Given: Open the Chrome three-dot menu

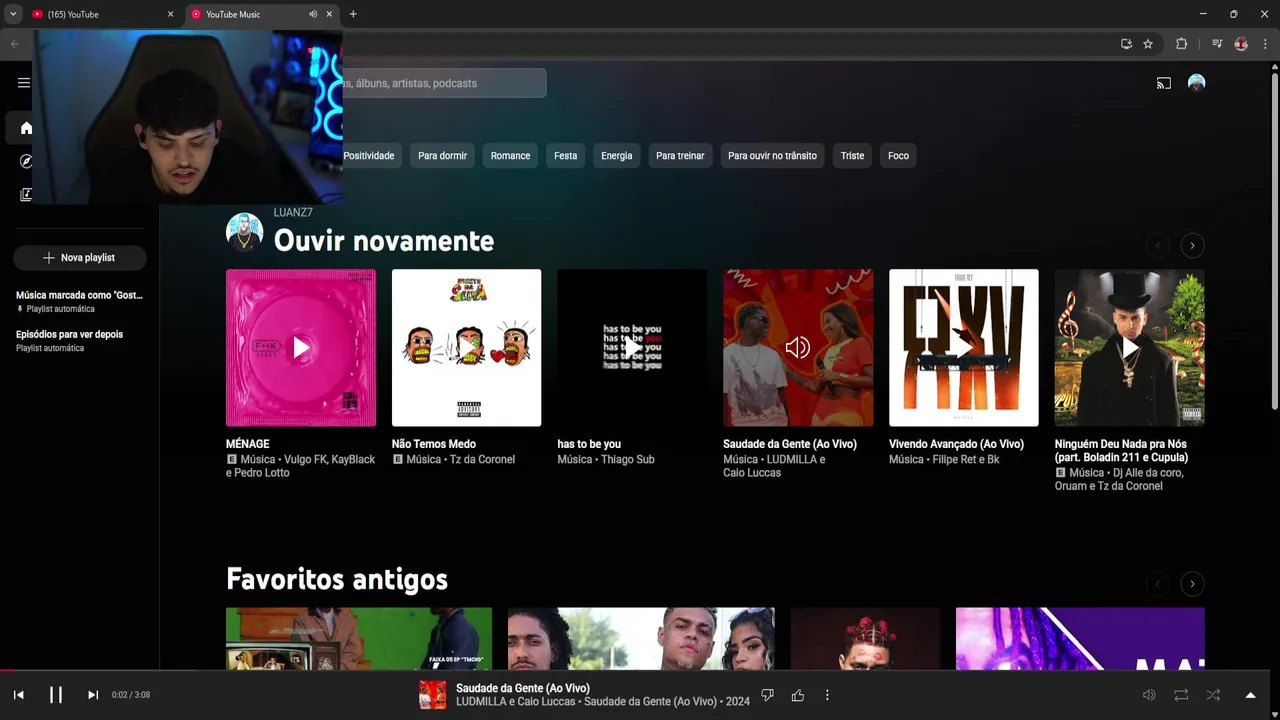Looking at the screenshot, I should click(x=1265, y=44).
